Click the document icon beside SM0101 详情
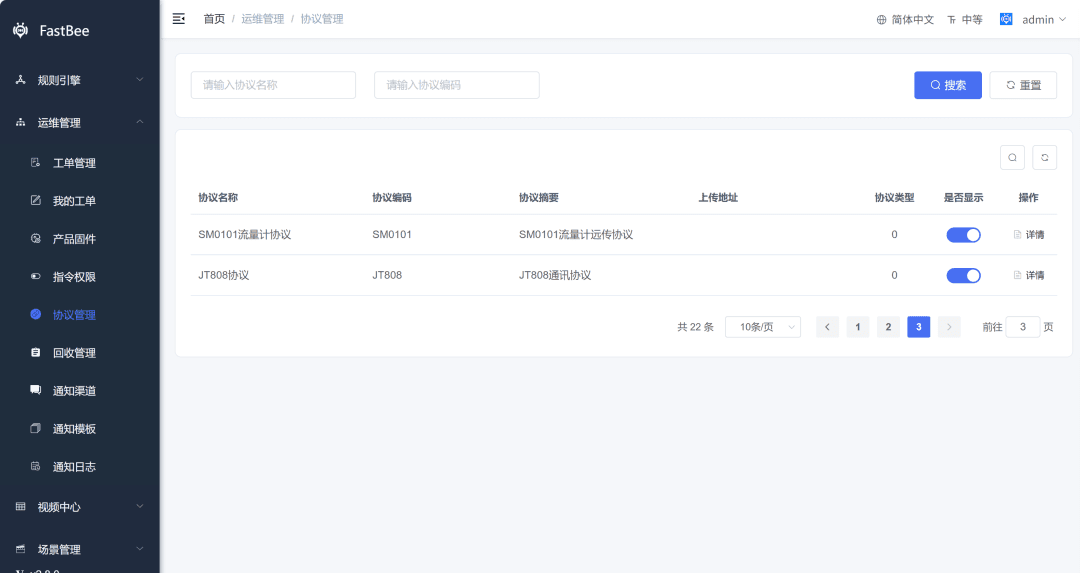Image resolution: width=1080 pixels, height=573 pixels. click(1017, 235)
